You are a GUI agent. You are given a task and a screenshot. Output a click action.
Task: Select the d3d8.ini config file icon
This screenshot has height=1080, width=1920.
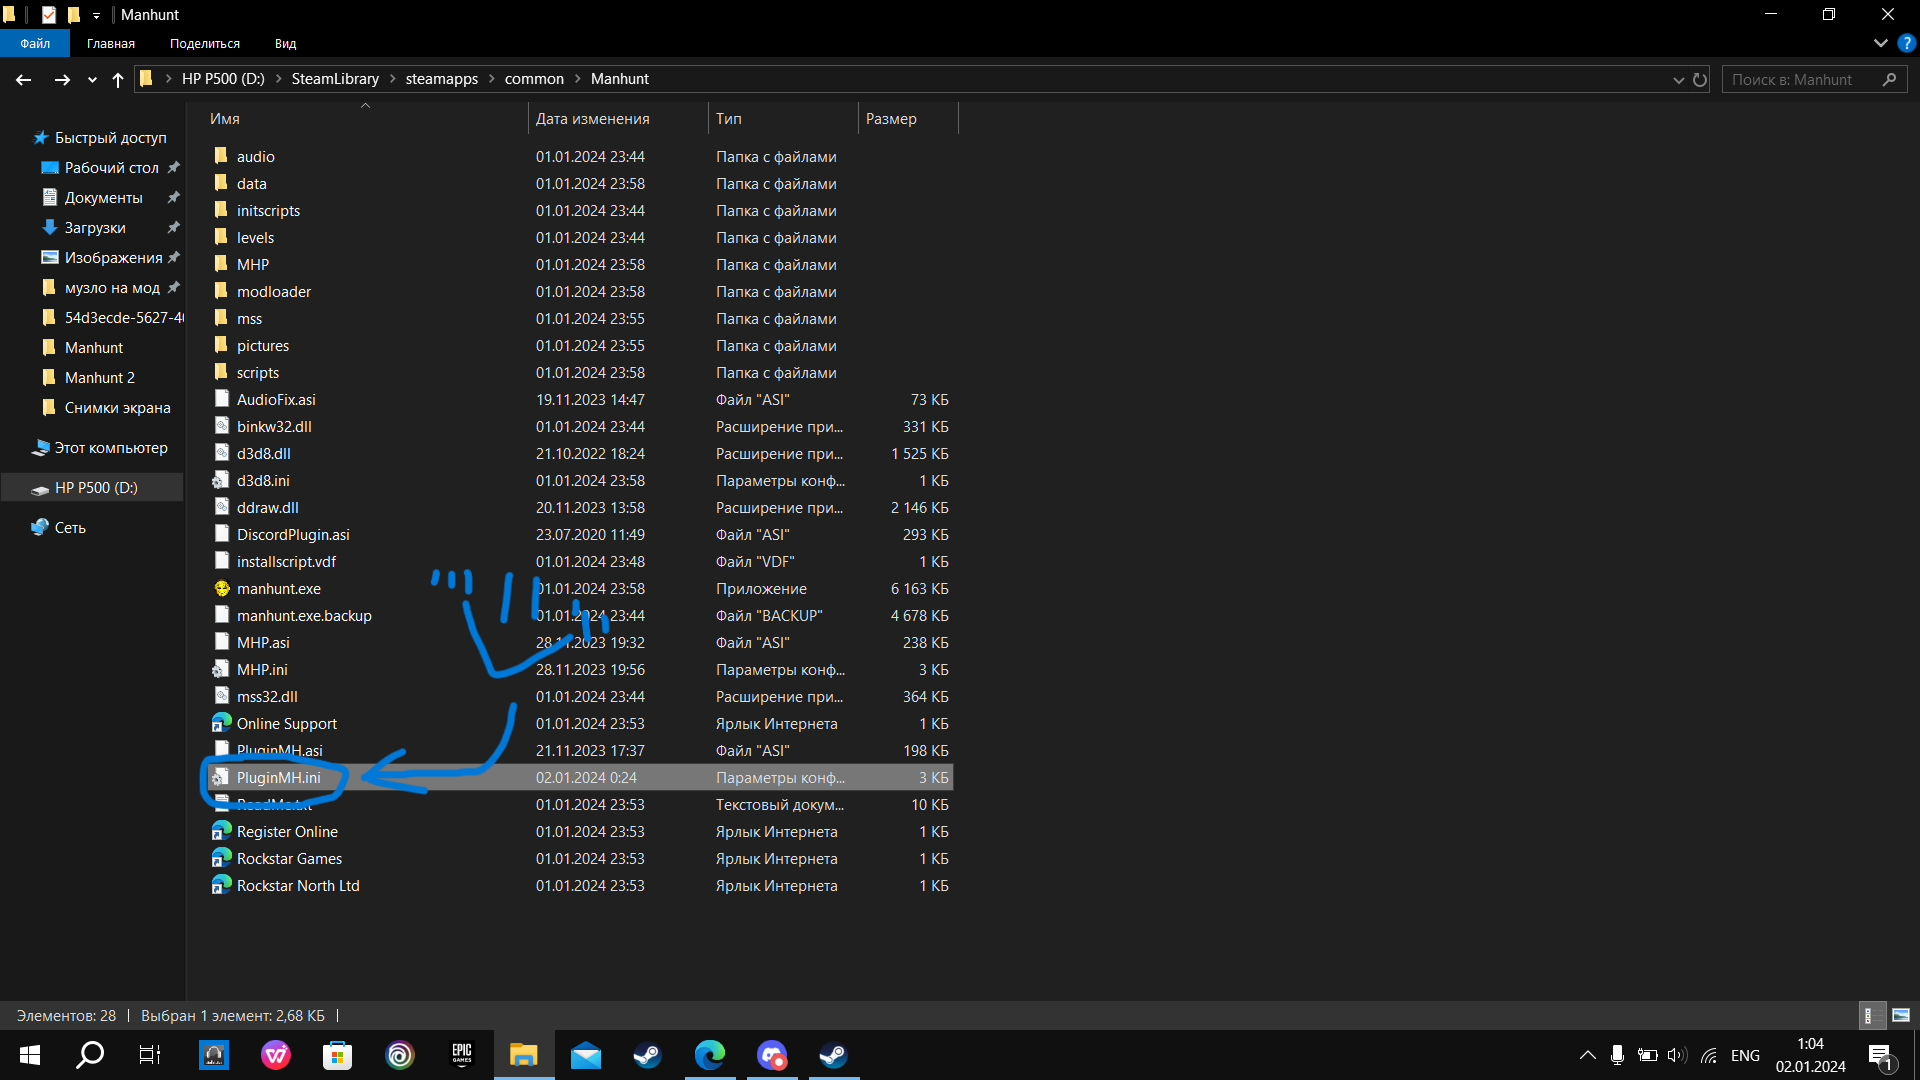(x=222, y=481)
